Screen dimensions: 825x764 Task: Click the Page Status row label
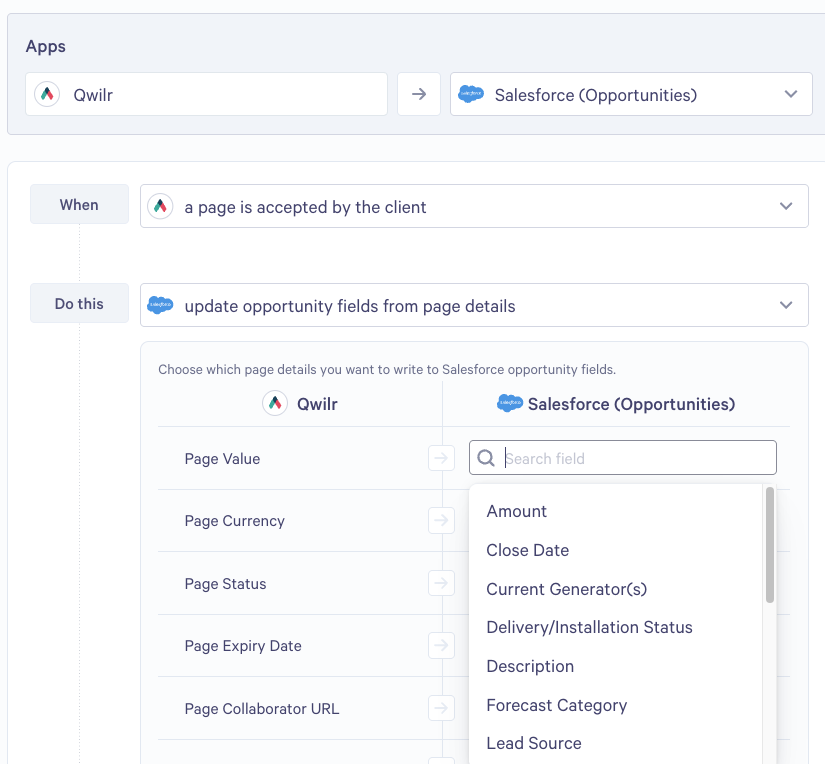225,584
